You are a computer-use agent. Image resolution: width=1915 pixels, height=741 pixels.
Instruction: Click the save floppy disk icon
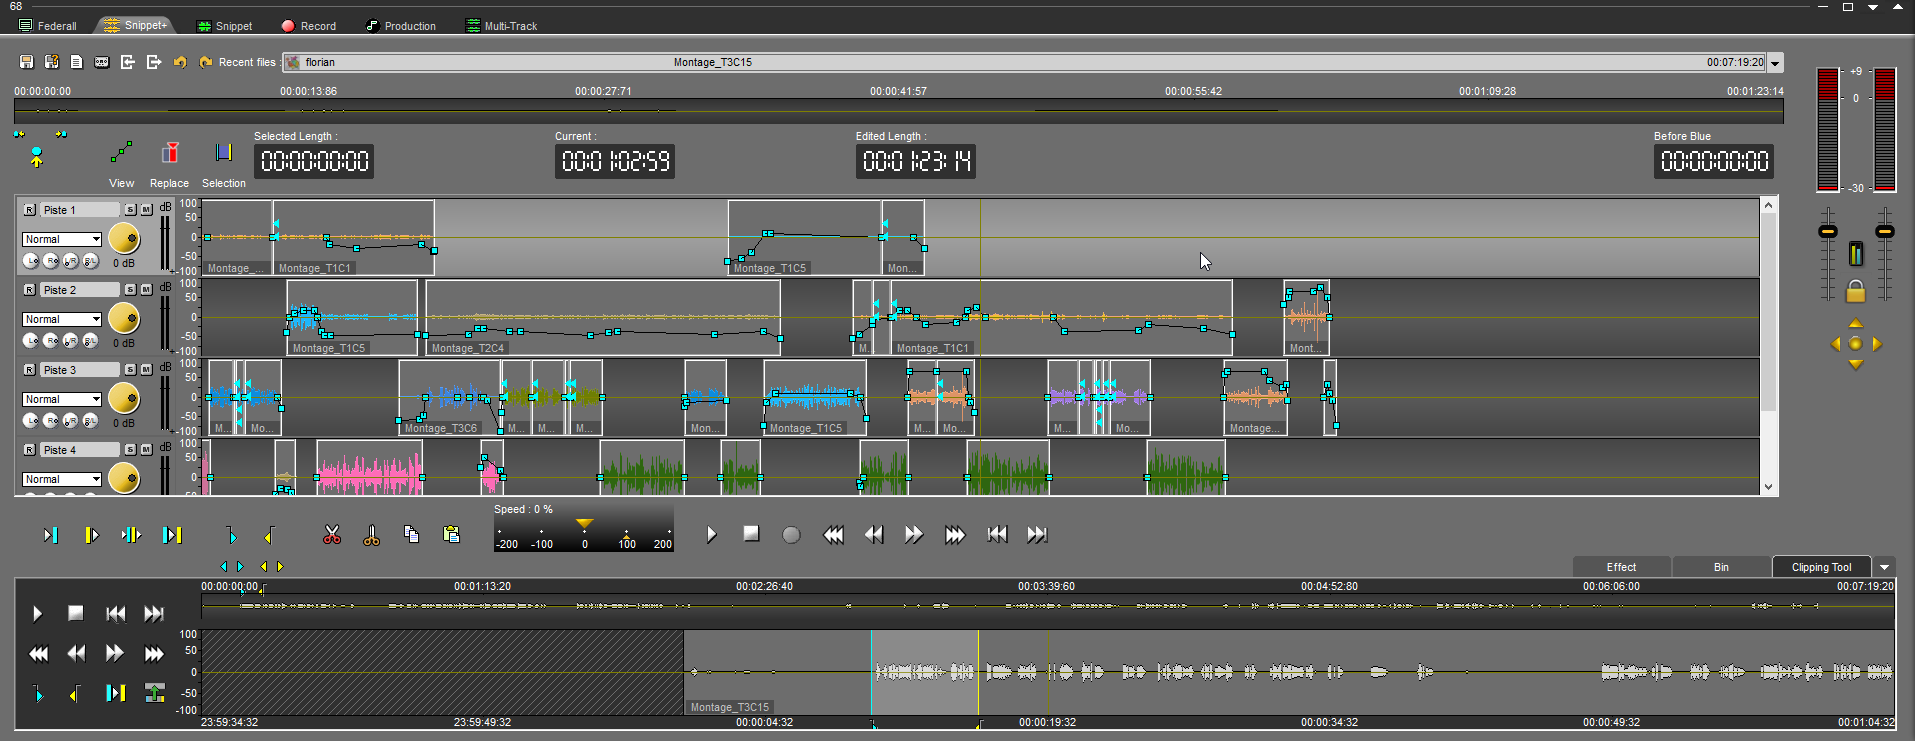(27, 62)
